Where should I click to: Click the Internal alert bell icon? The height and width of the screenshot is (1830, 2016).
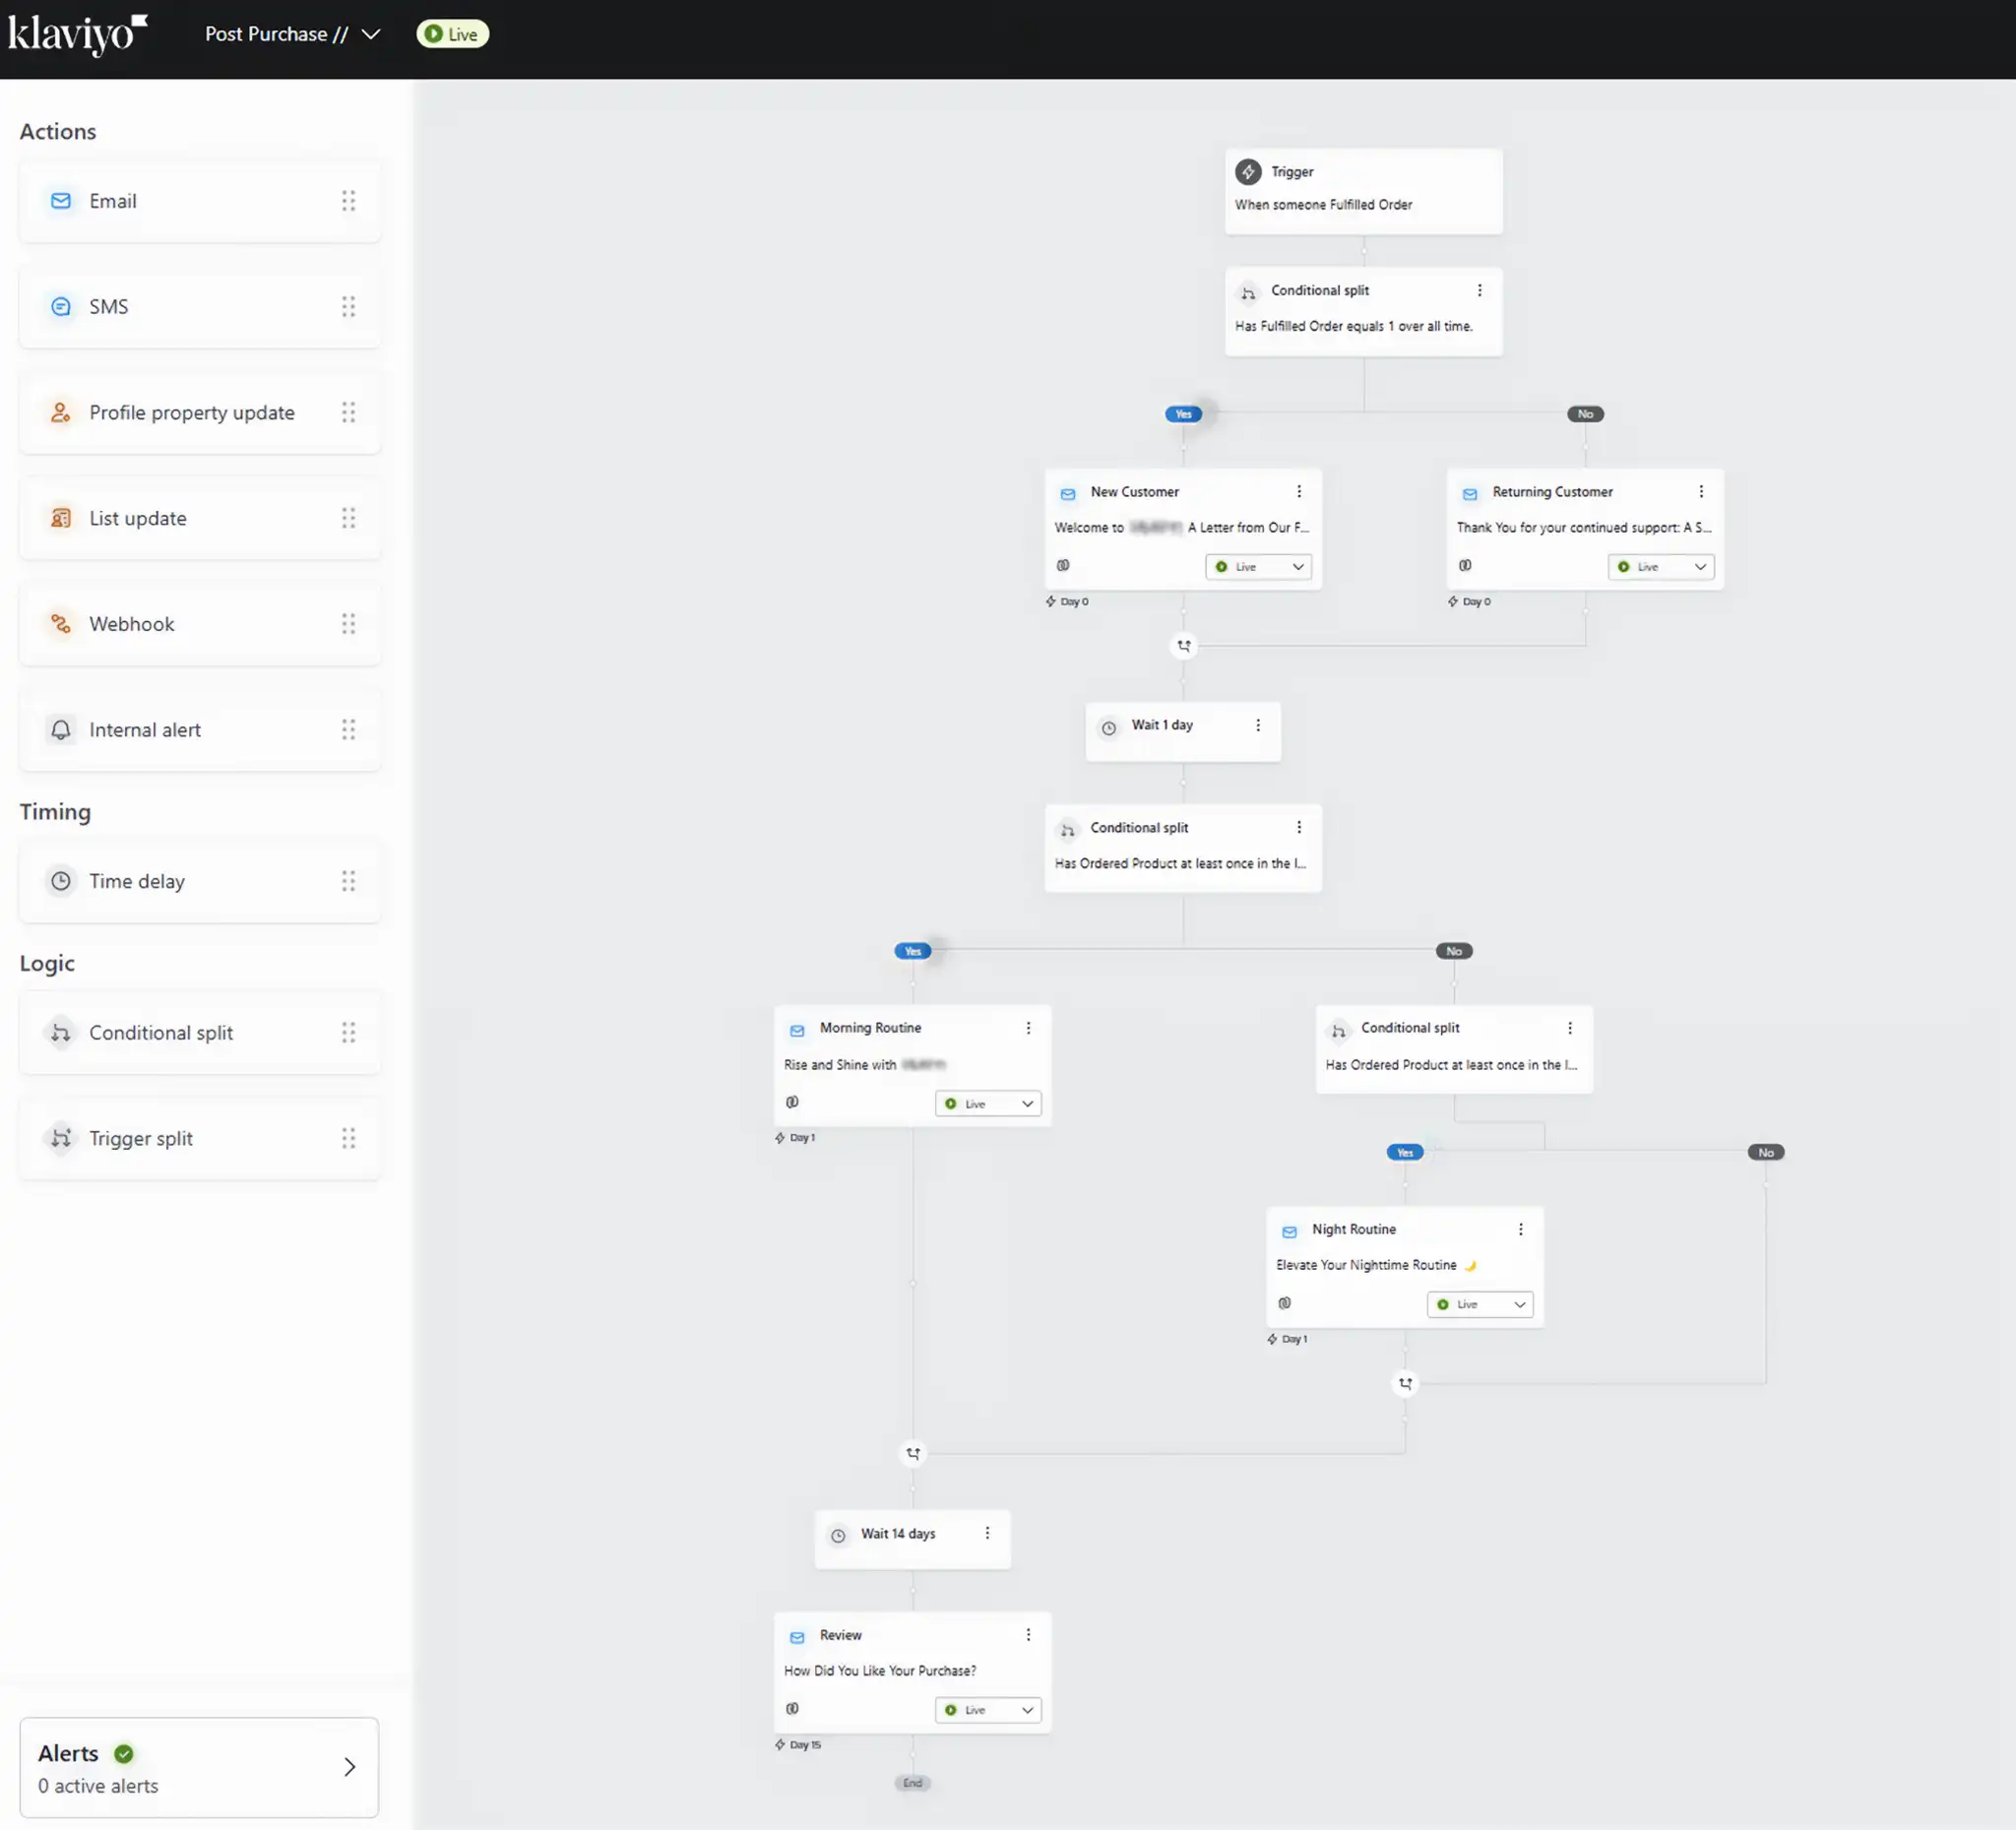(x=61, y=730)
